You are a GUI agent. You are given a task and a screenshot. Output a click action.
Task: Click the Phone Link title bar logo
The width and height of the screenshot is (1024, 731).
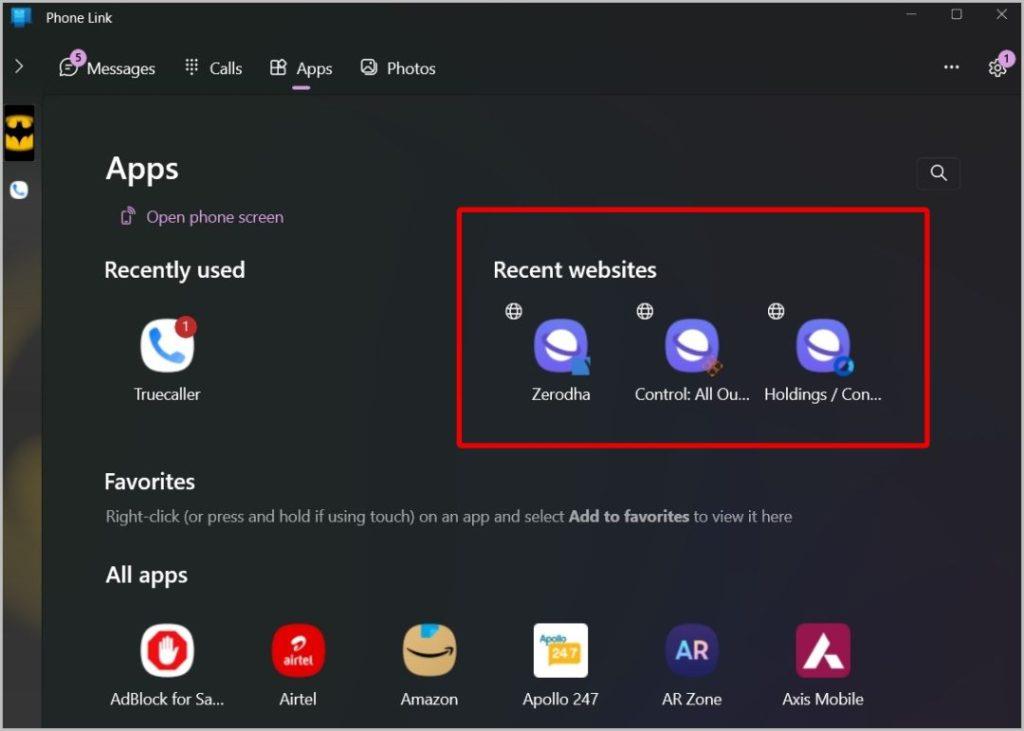coord(21,17)
